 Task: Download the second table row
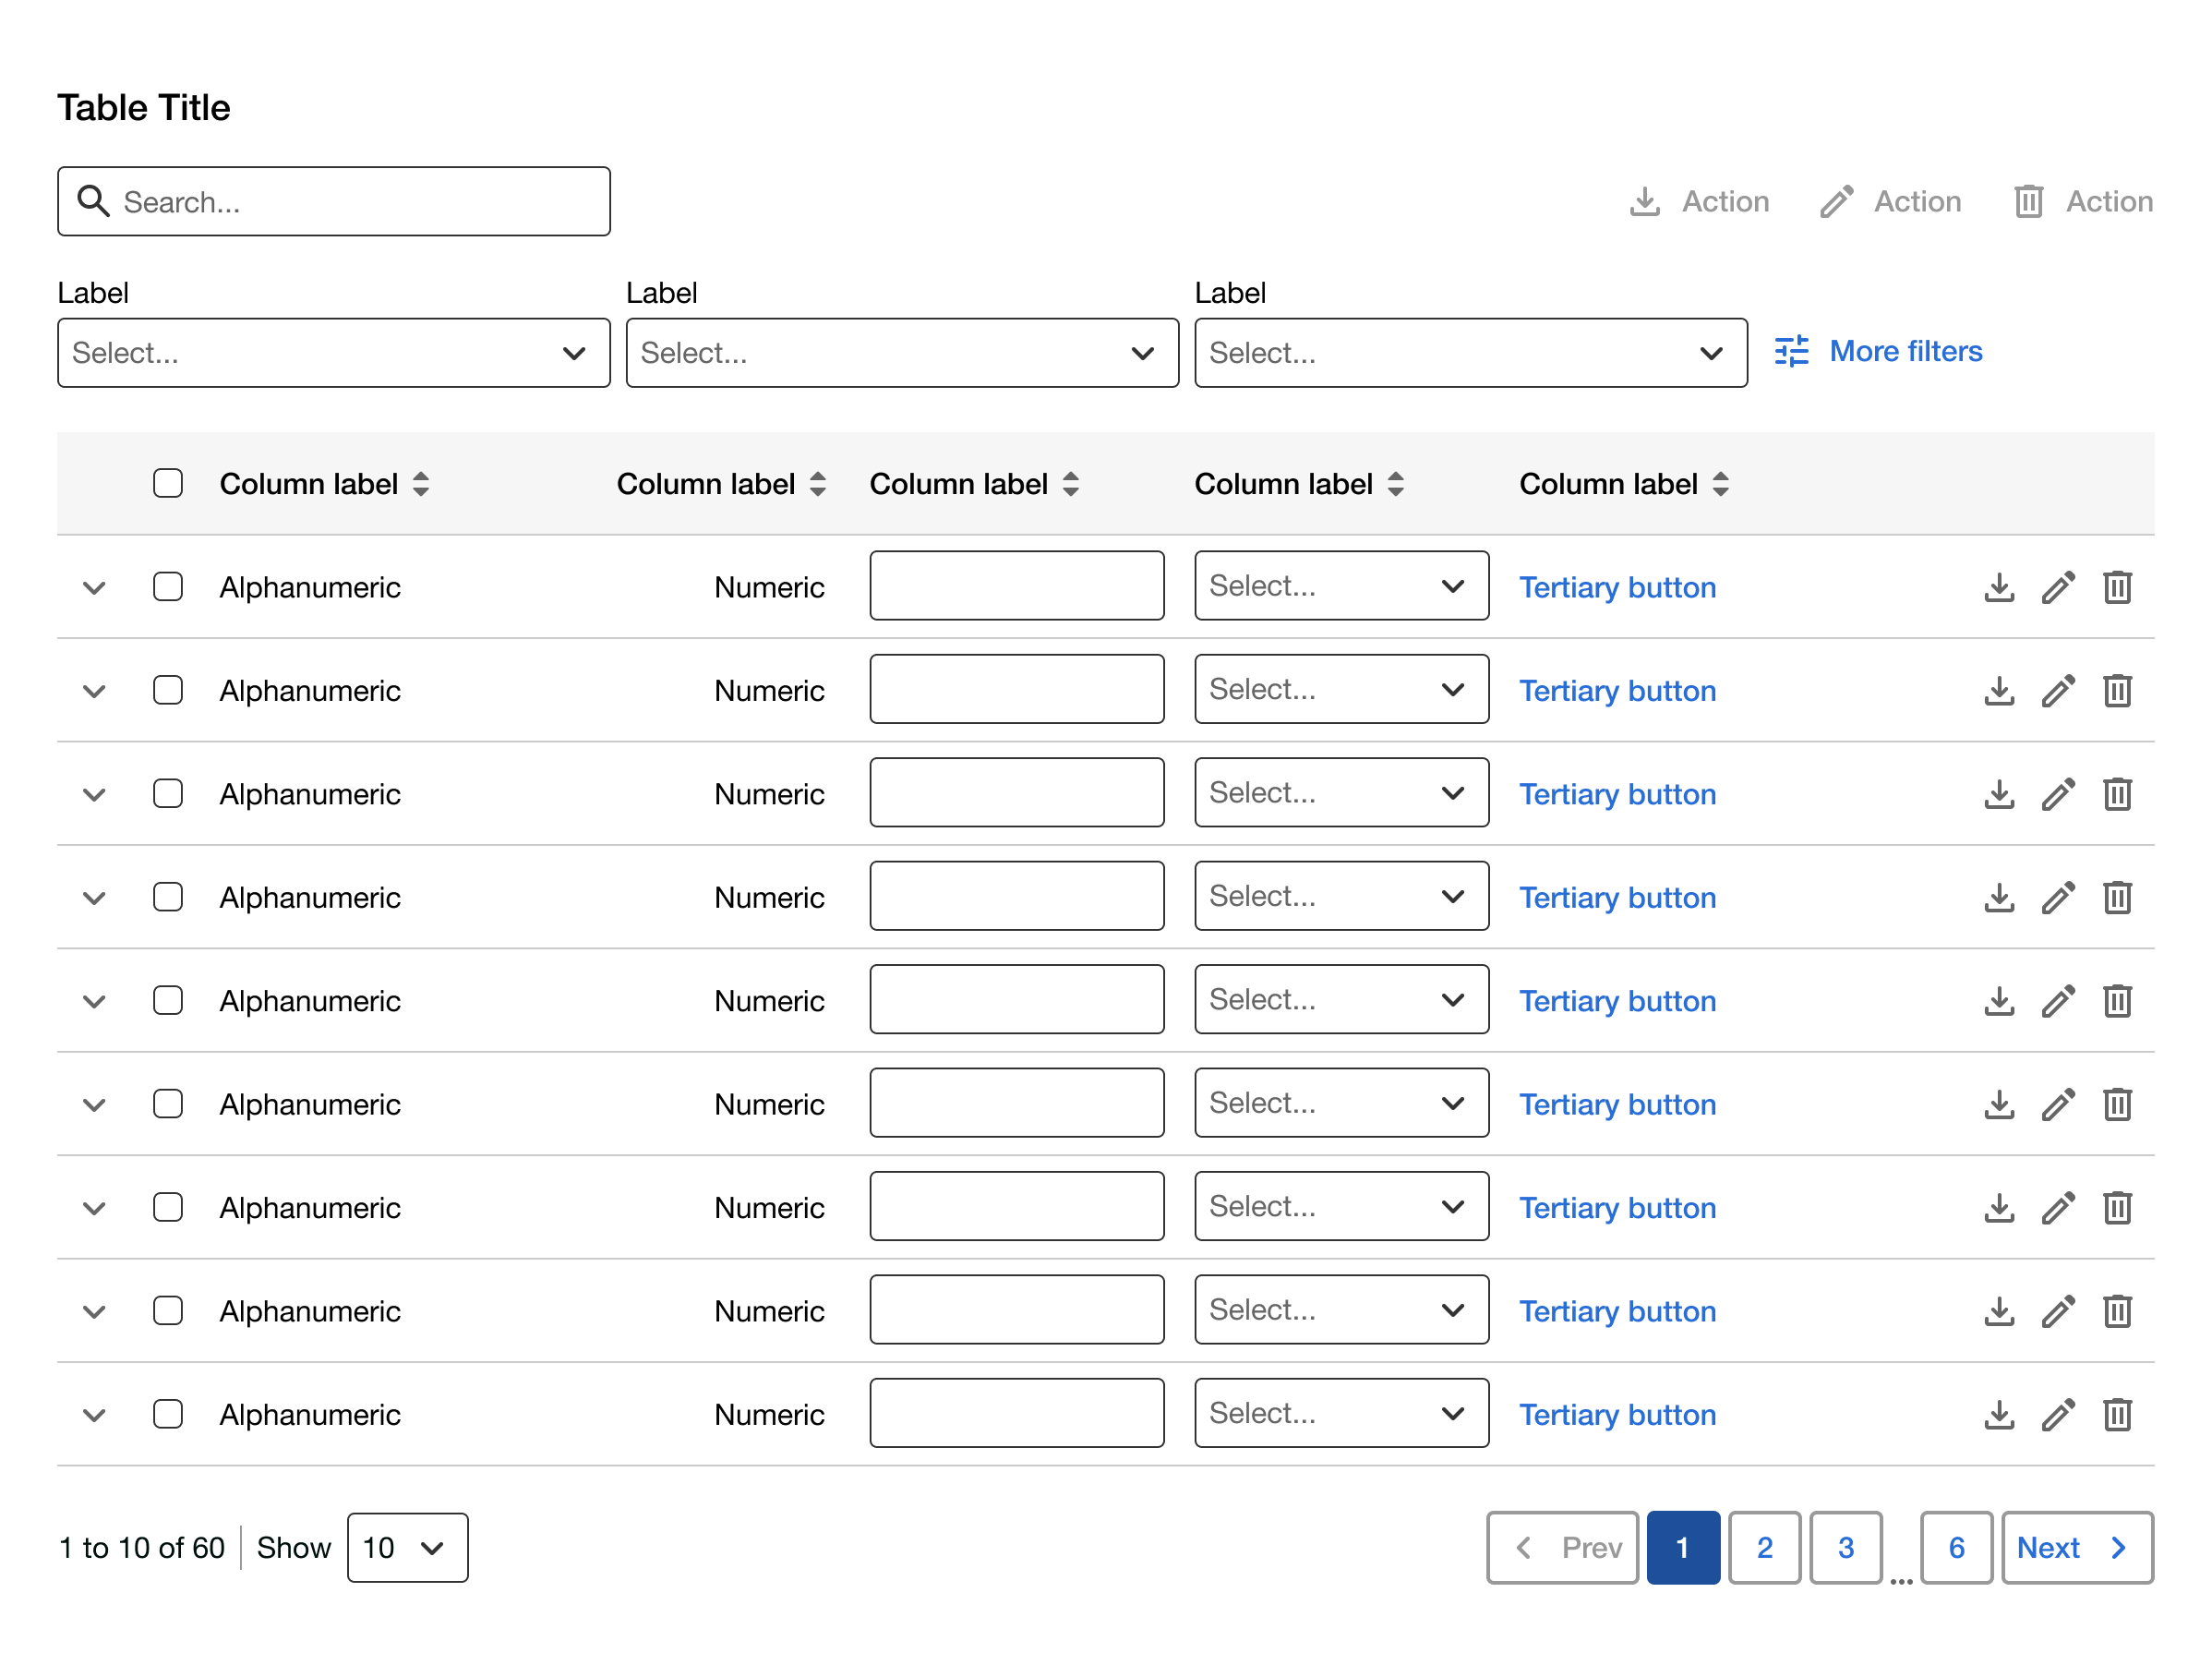[x=1999, y=691]
